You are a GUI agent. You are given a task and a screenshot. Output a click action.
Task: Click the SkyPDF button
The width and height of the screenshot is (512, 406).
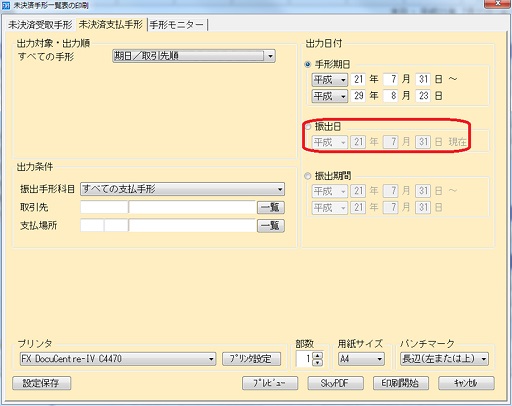[335, 383]
